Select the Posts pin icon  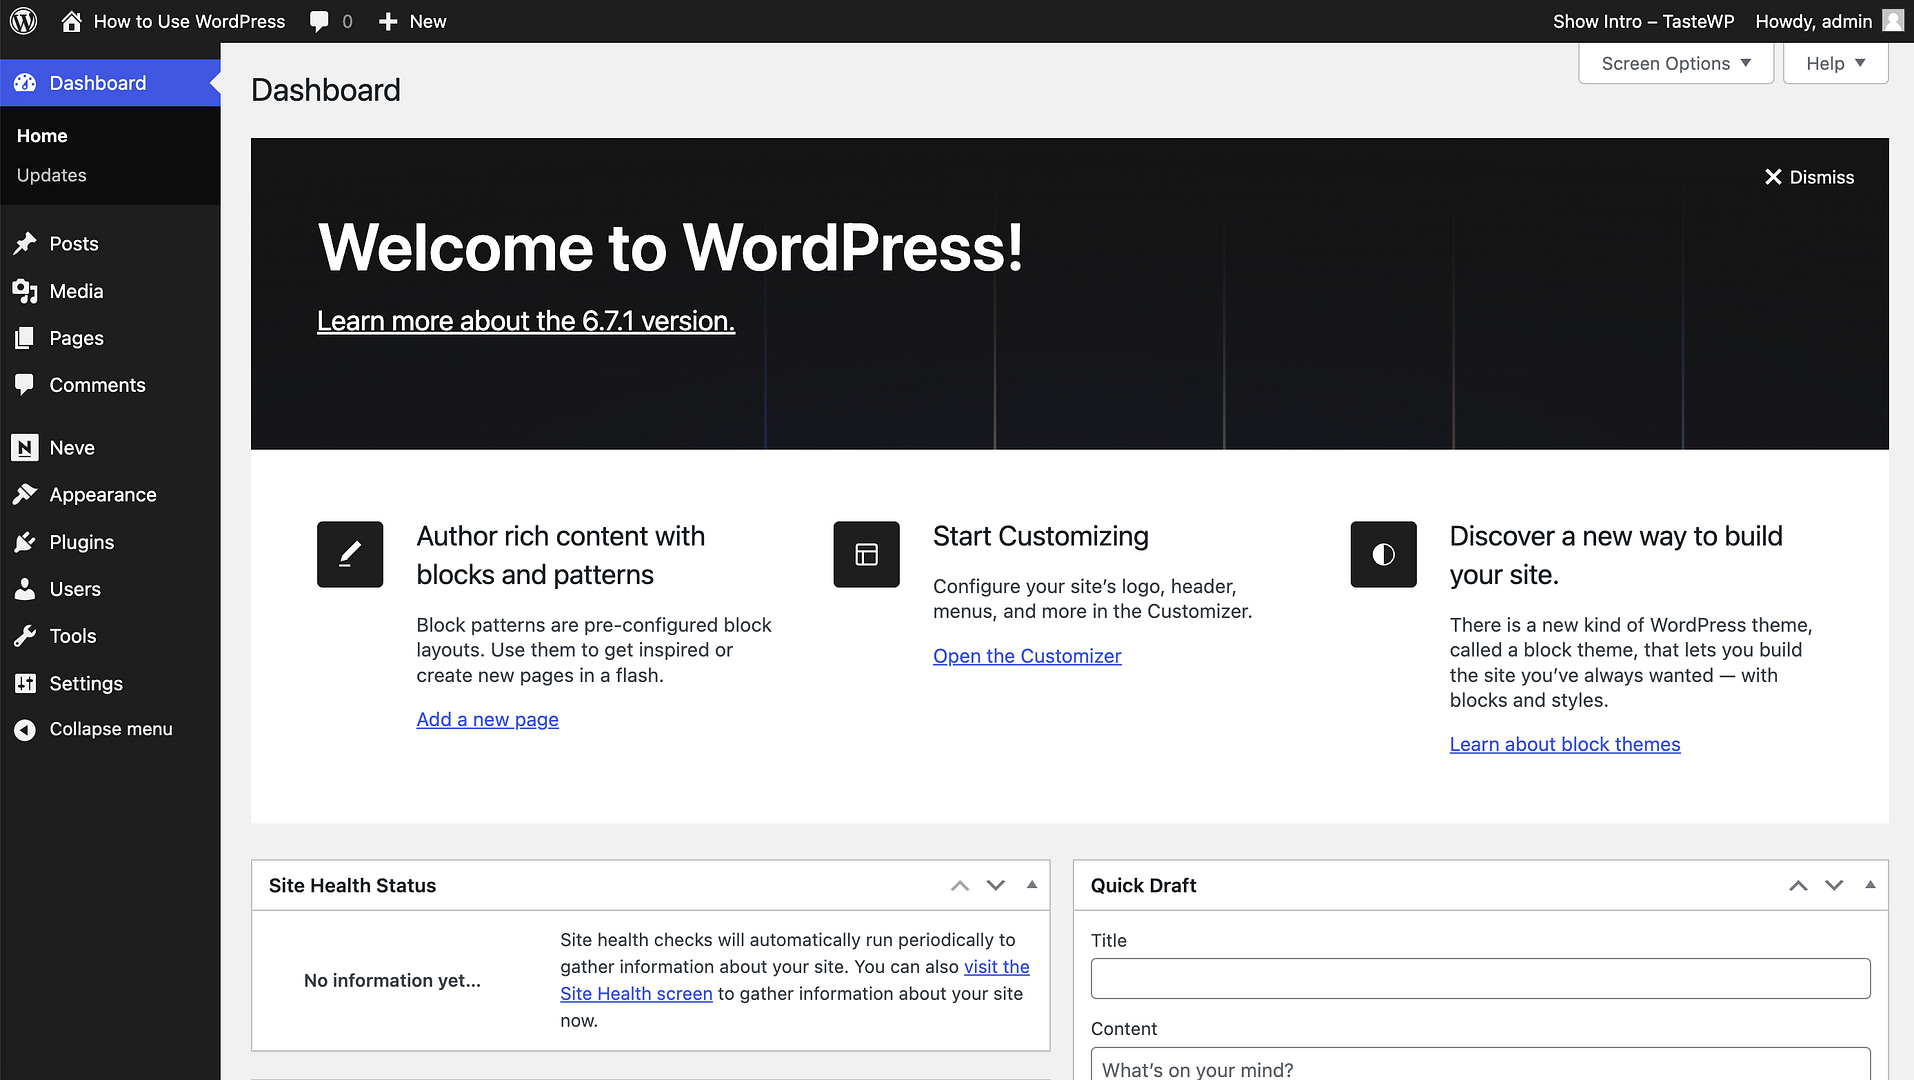26,243
